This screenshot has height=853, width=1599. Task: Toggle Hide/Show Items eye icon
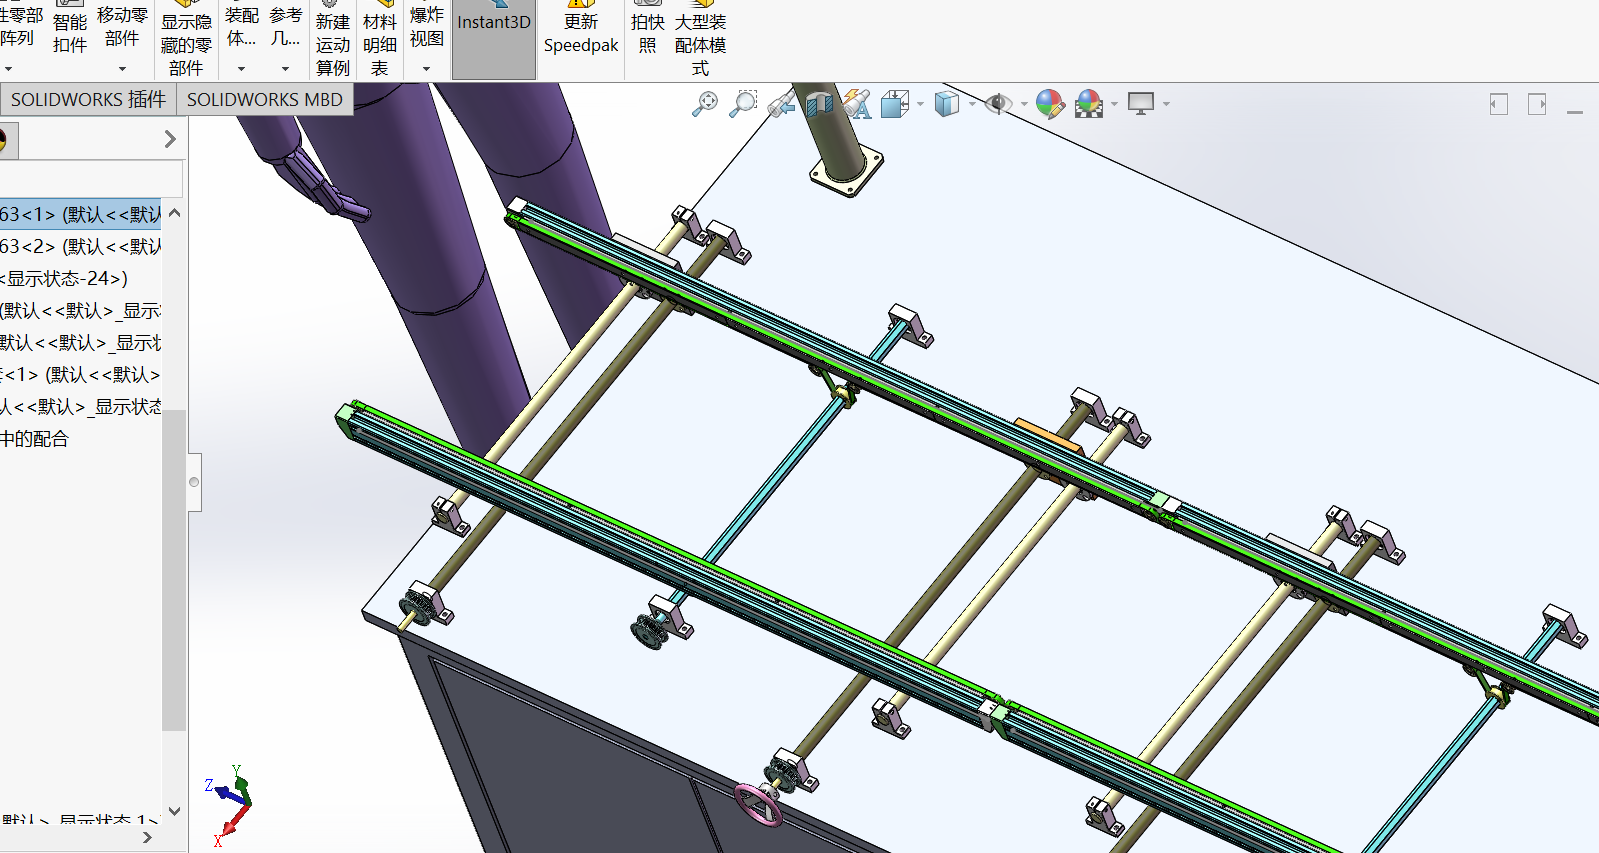click(998, 103)
